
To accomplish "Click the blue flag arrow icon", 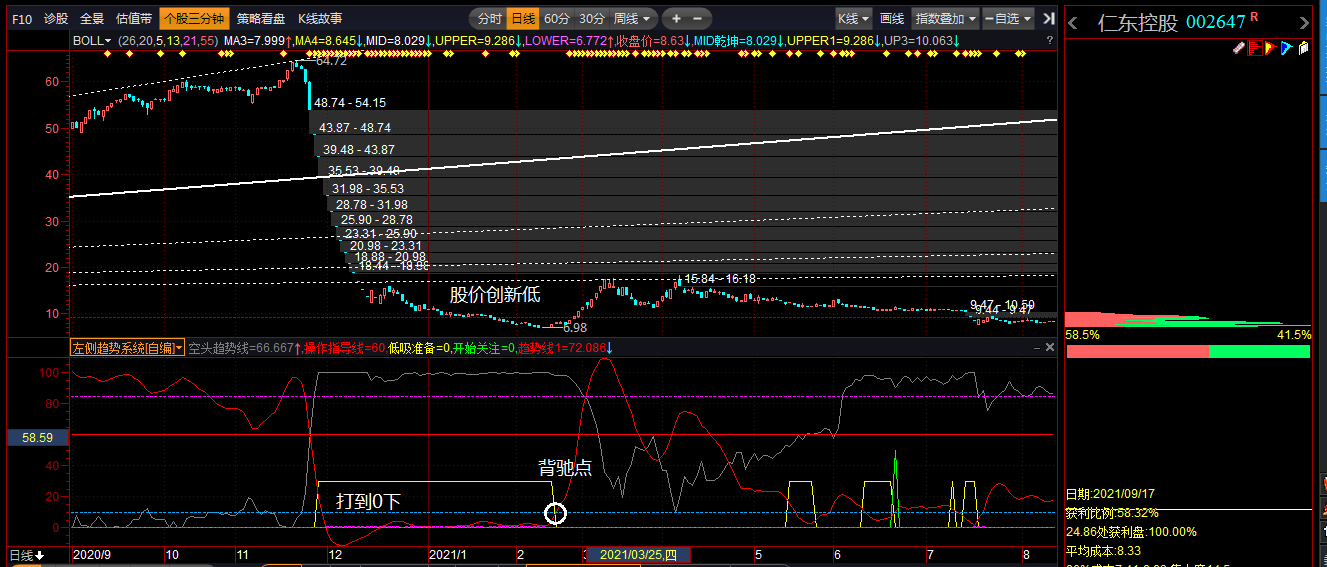I will 1286,47.
